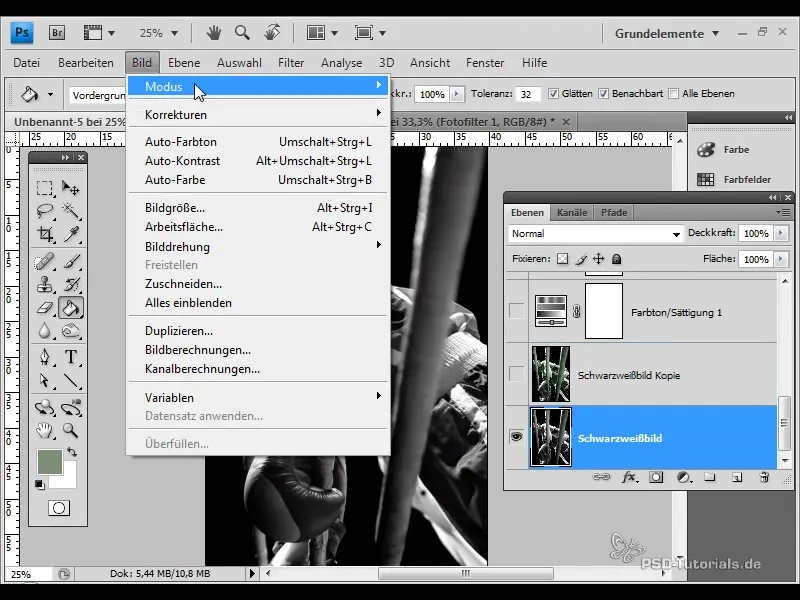Choose Arbeitsfläche... menu entry
The image size is (800, 600).
coord(259,227)
